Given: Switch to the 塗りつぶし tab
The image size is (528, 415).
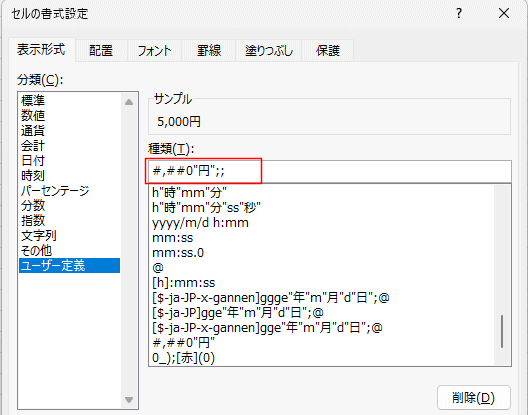Looking at the screenshot, I should point(268,51).
